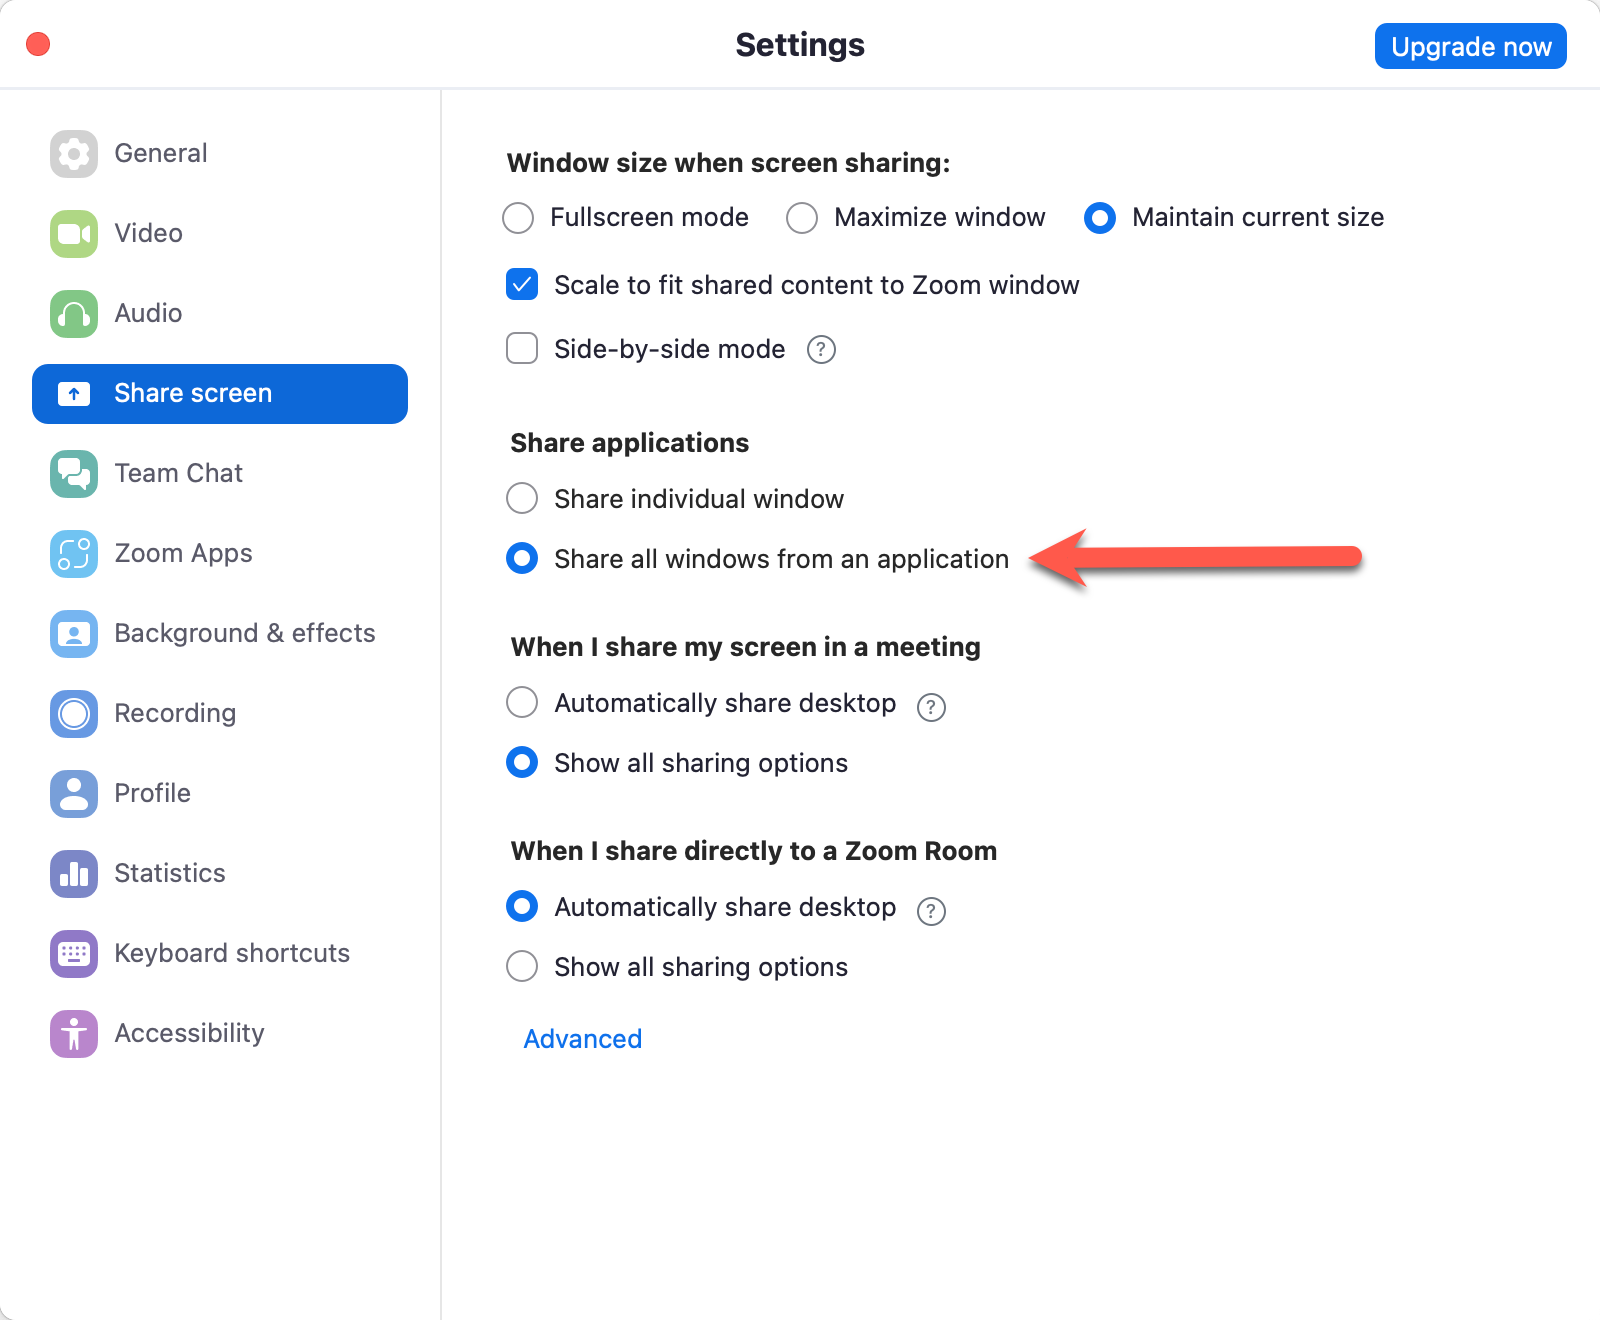Click the Upgrade now button

1470,47
